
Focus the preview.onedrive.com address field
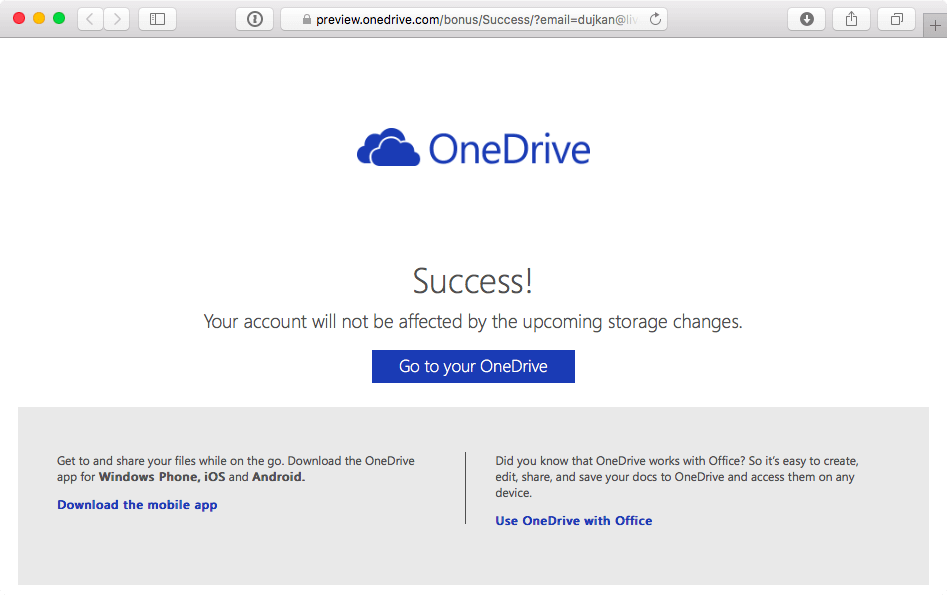coord(474,19)
